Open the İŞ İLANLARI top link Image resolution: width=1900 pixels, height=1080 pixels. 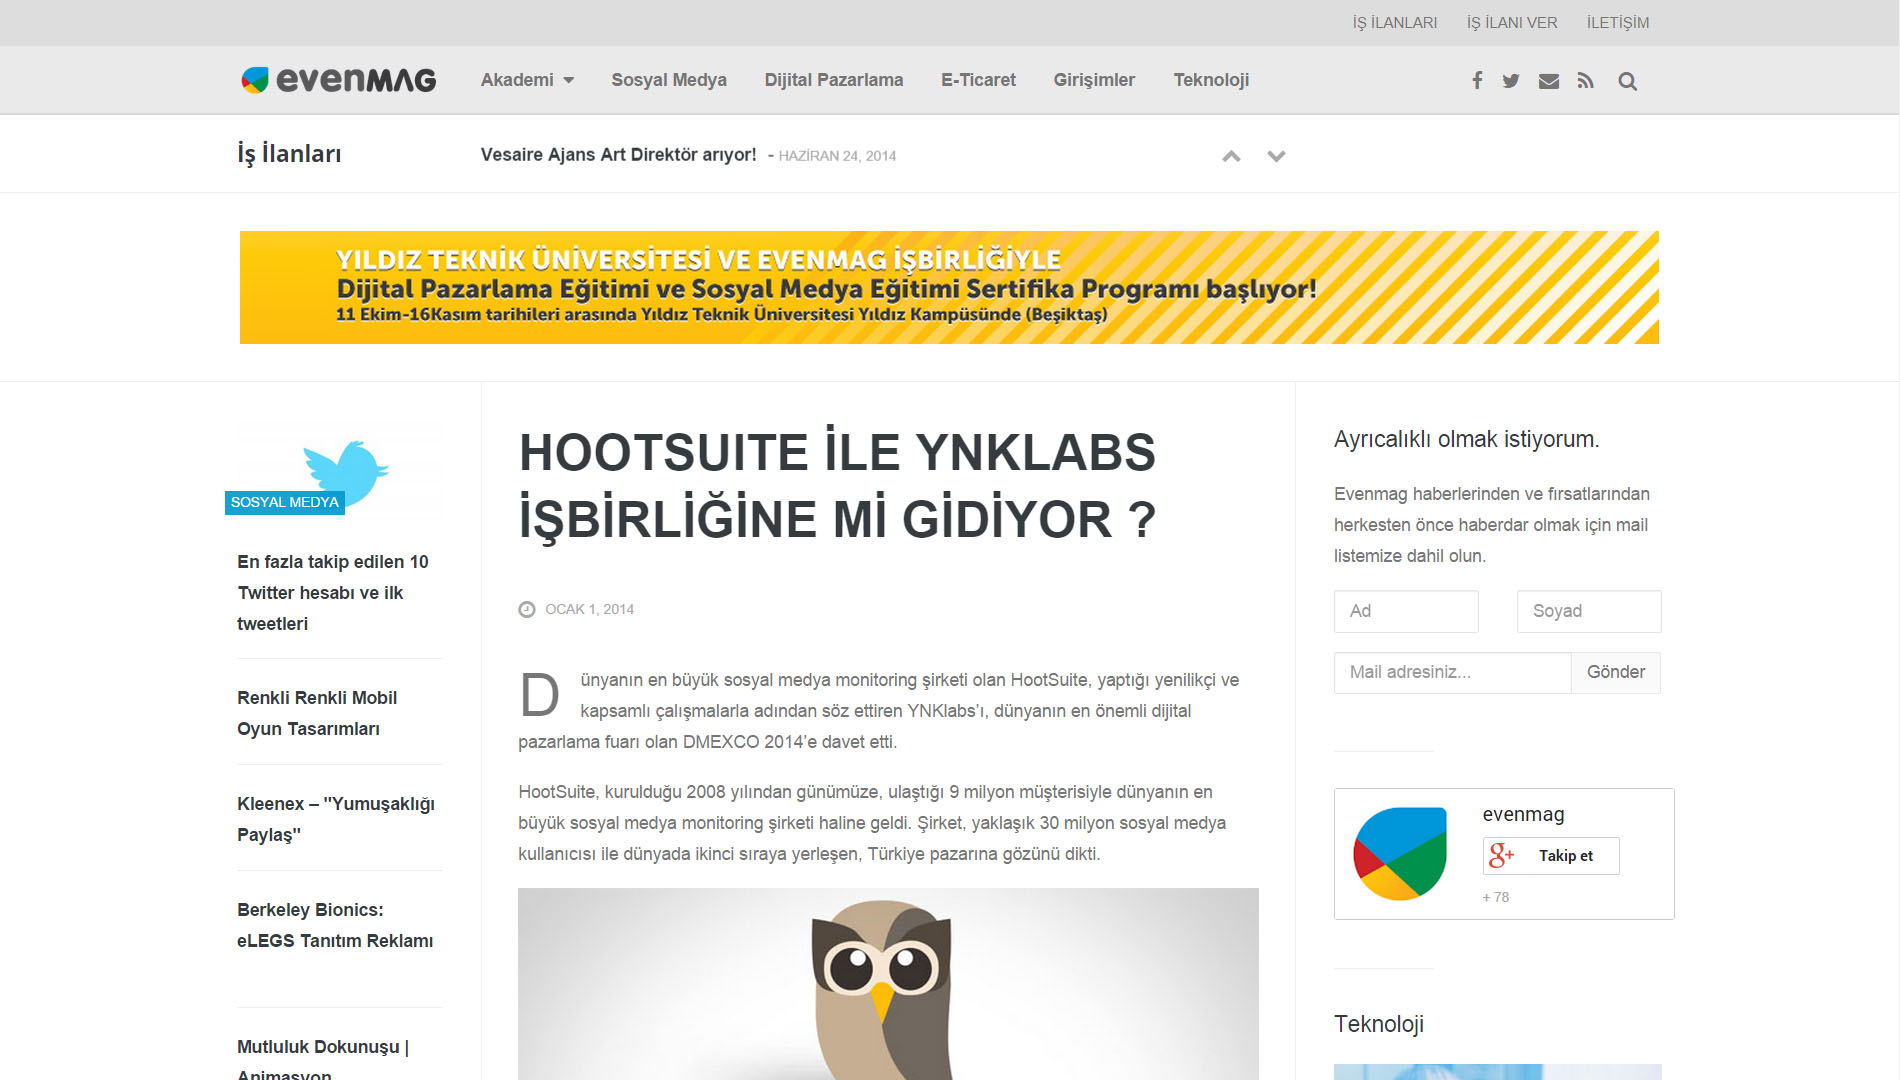click(x=1395, y=22)
